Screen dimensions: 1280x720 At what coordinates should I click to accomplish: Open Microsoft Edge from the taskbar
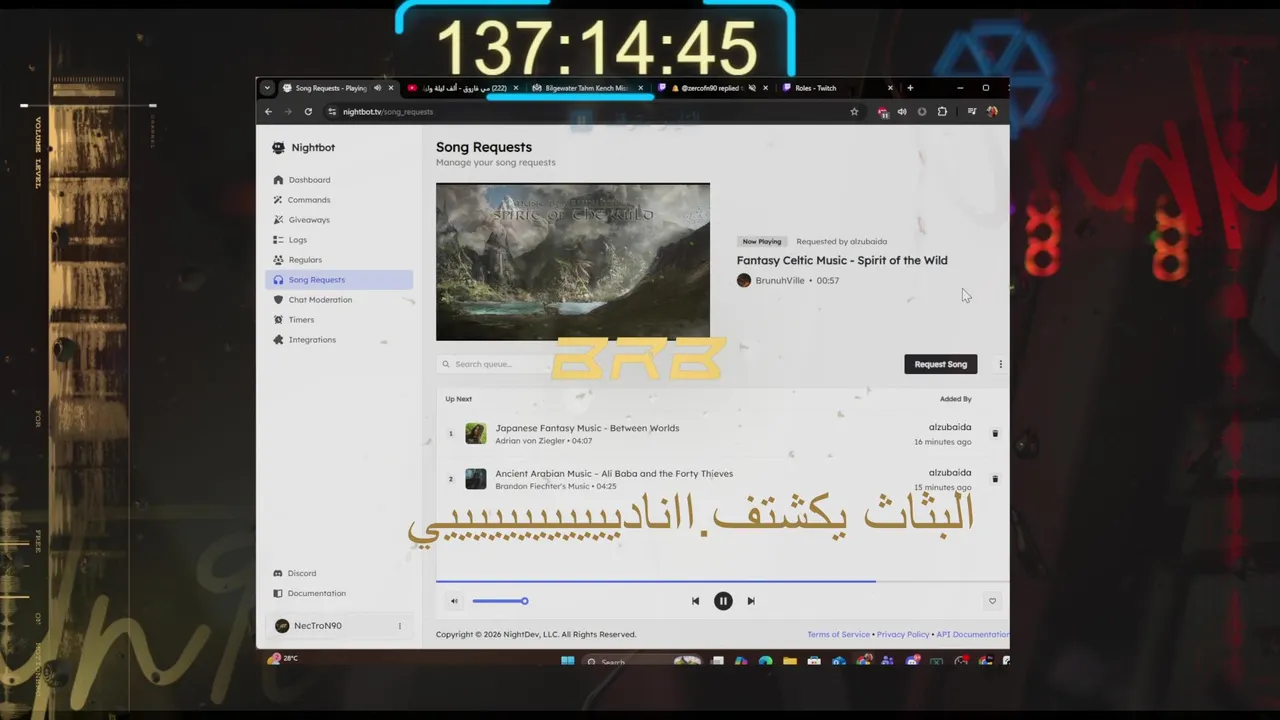tap(765, 661)
